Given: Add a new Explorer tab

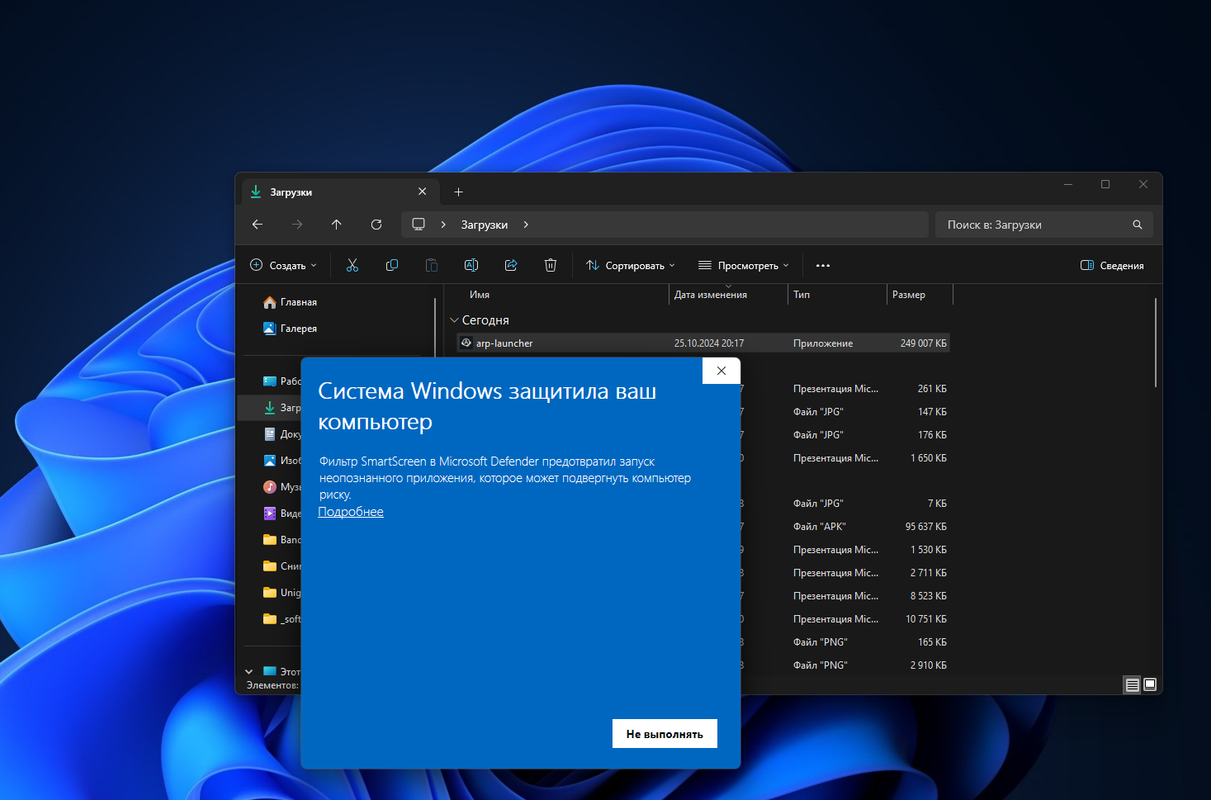Looking at the screenshot, I should (458, 192).
